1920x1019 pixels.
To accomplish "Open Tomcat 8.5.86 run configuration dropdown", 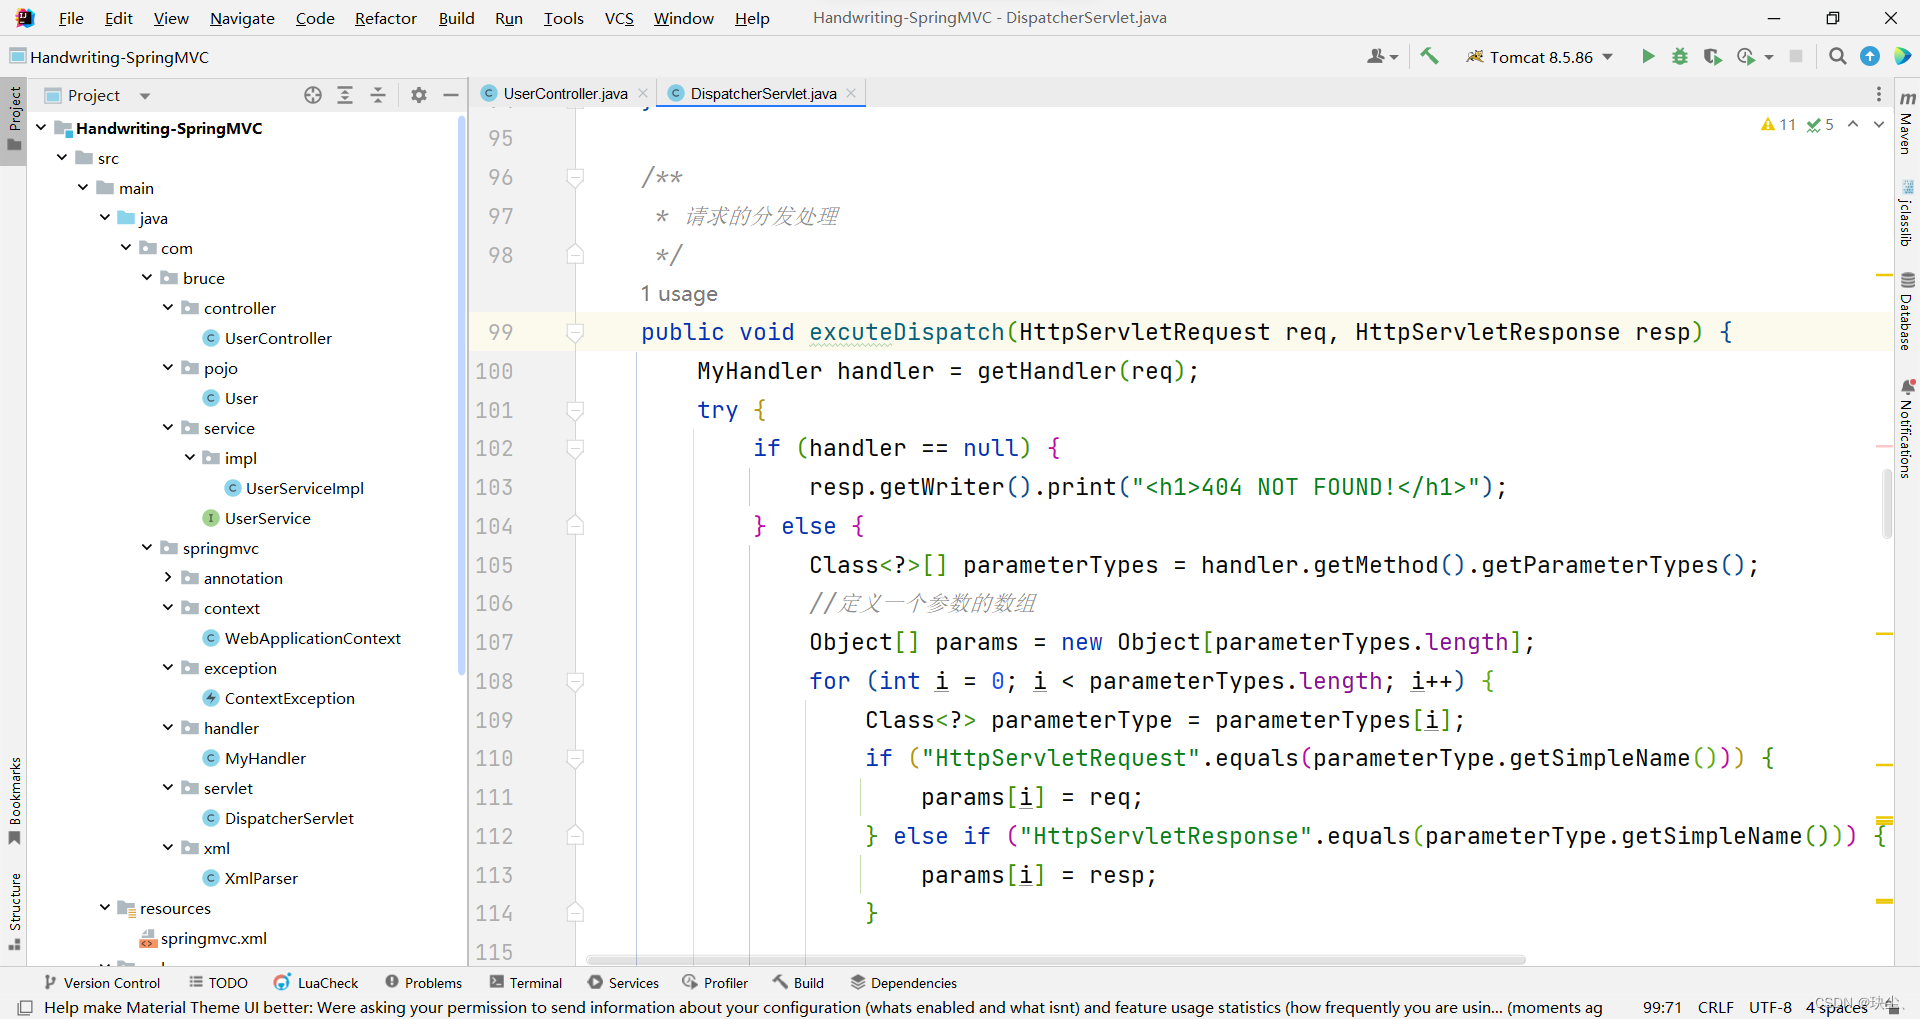I will click(1540, 57).
